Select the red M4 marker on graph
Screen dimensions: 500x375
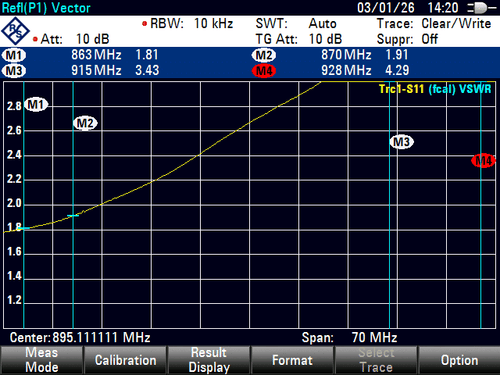coord(483,161)
